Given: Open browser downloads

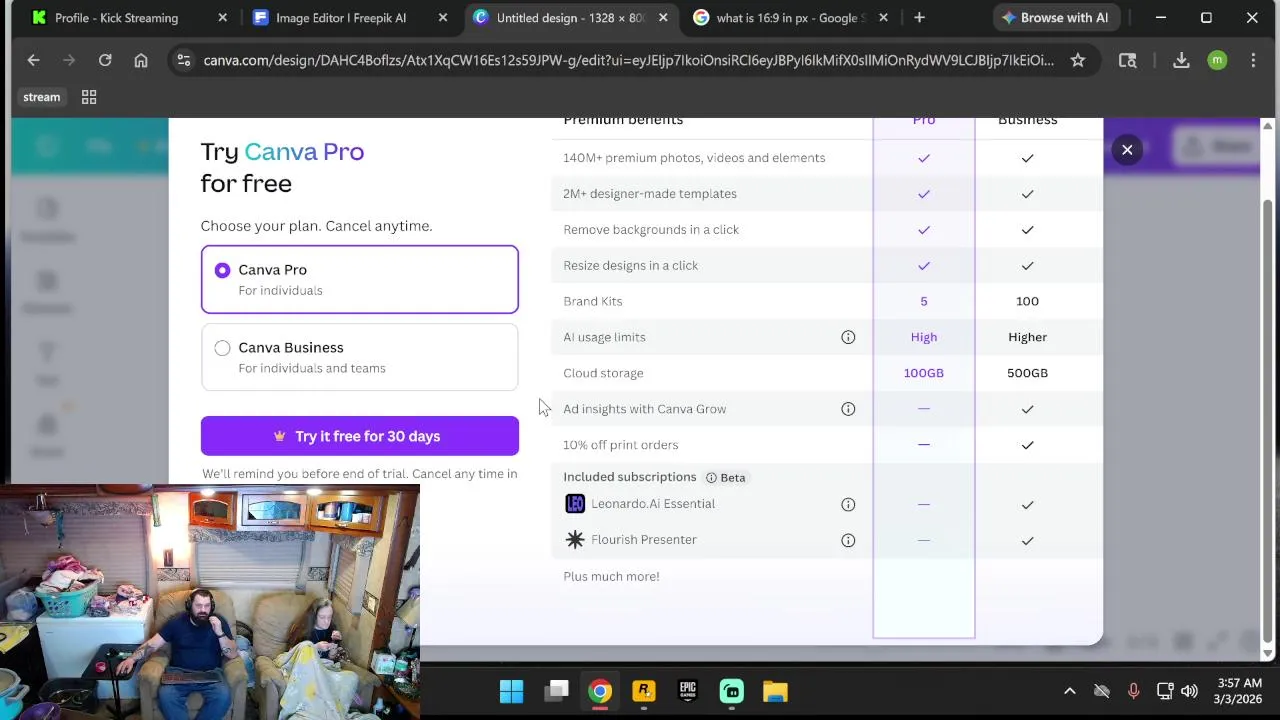Looking at the screenshot, I should pos(1181,61).
